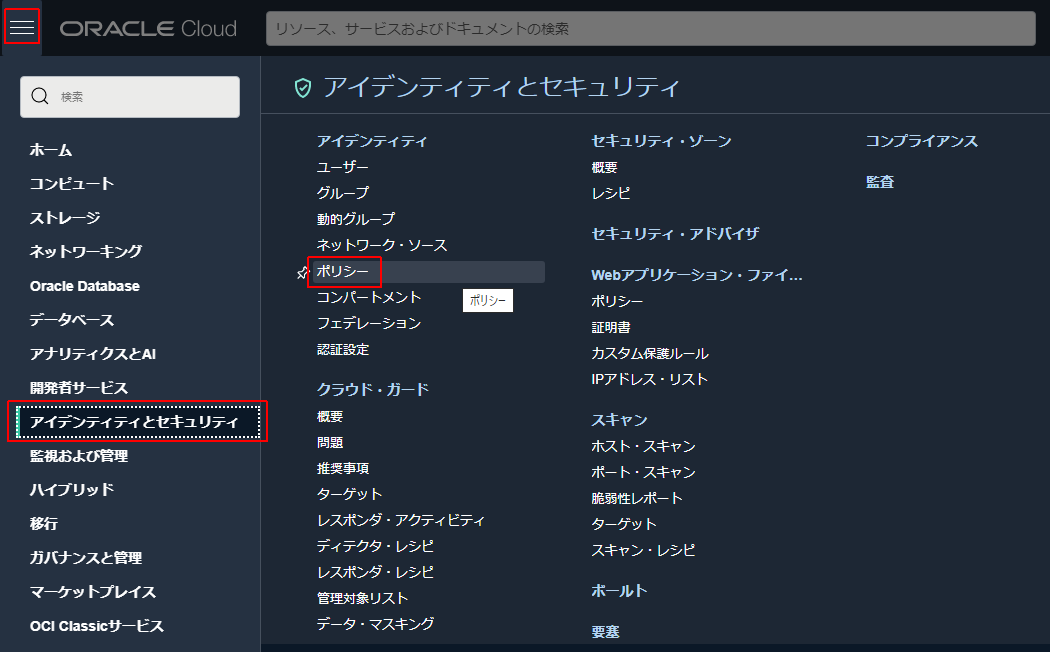Viewport: 1050px width, 652px height.
Task: Open OCI Classicサービス category
Action: 96,626
